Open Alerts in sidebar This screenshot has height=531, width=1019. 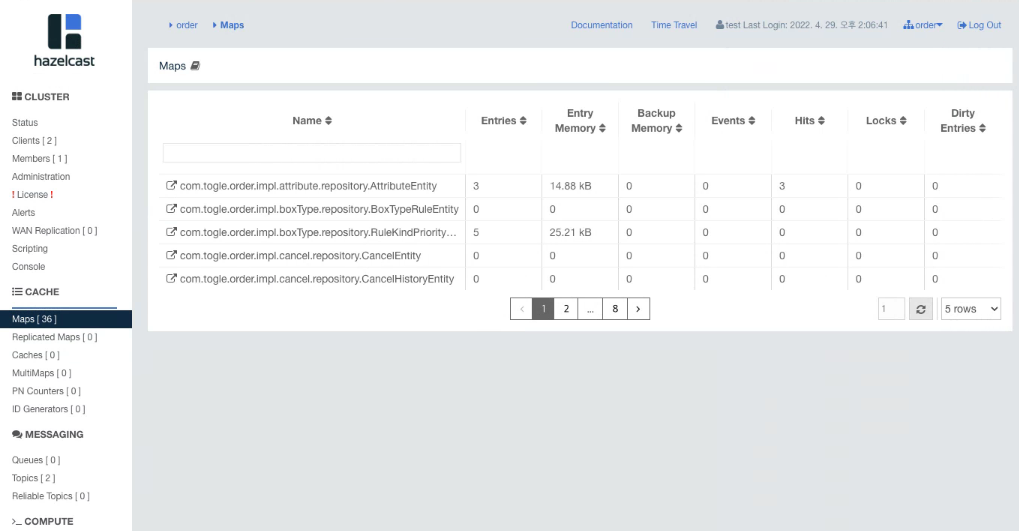[x=23, y=213]
